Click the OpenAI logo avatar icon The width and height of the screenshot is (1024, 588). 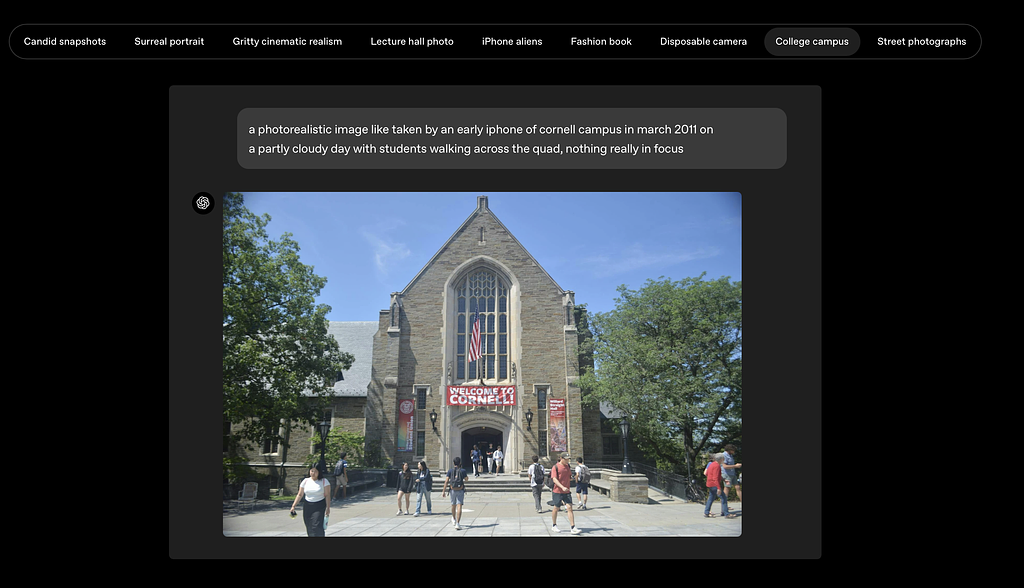pyautogui.click(x=203, y=203)
